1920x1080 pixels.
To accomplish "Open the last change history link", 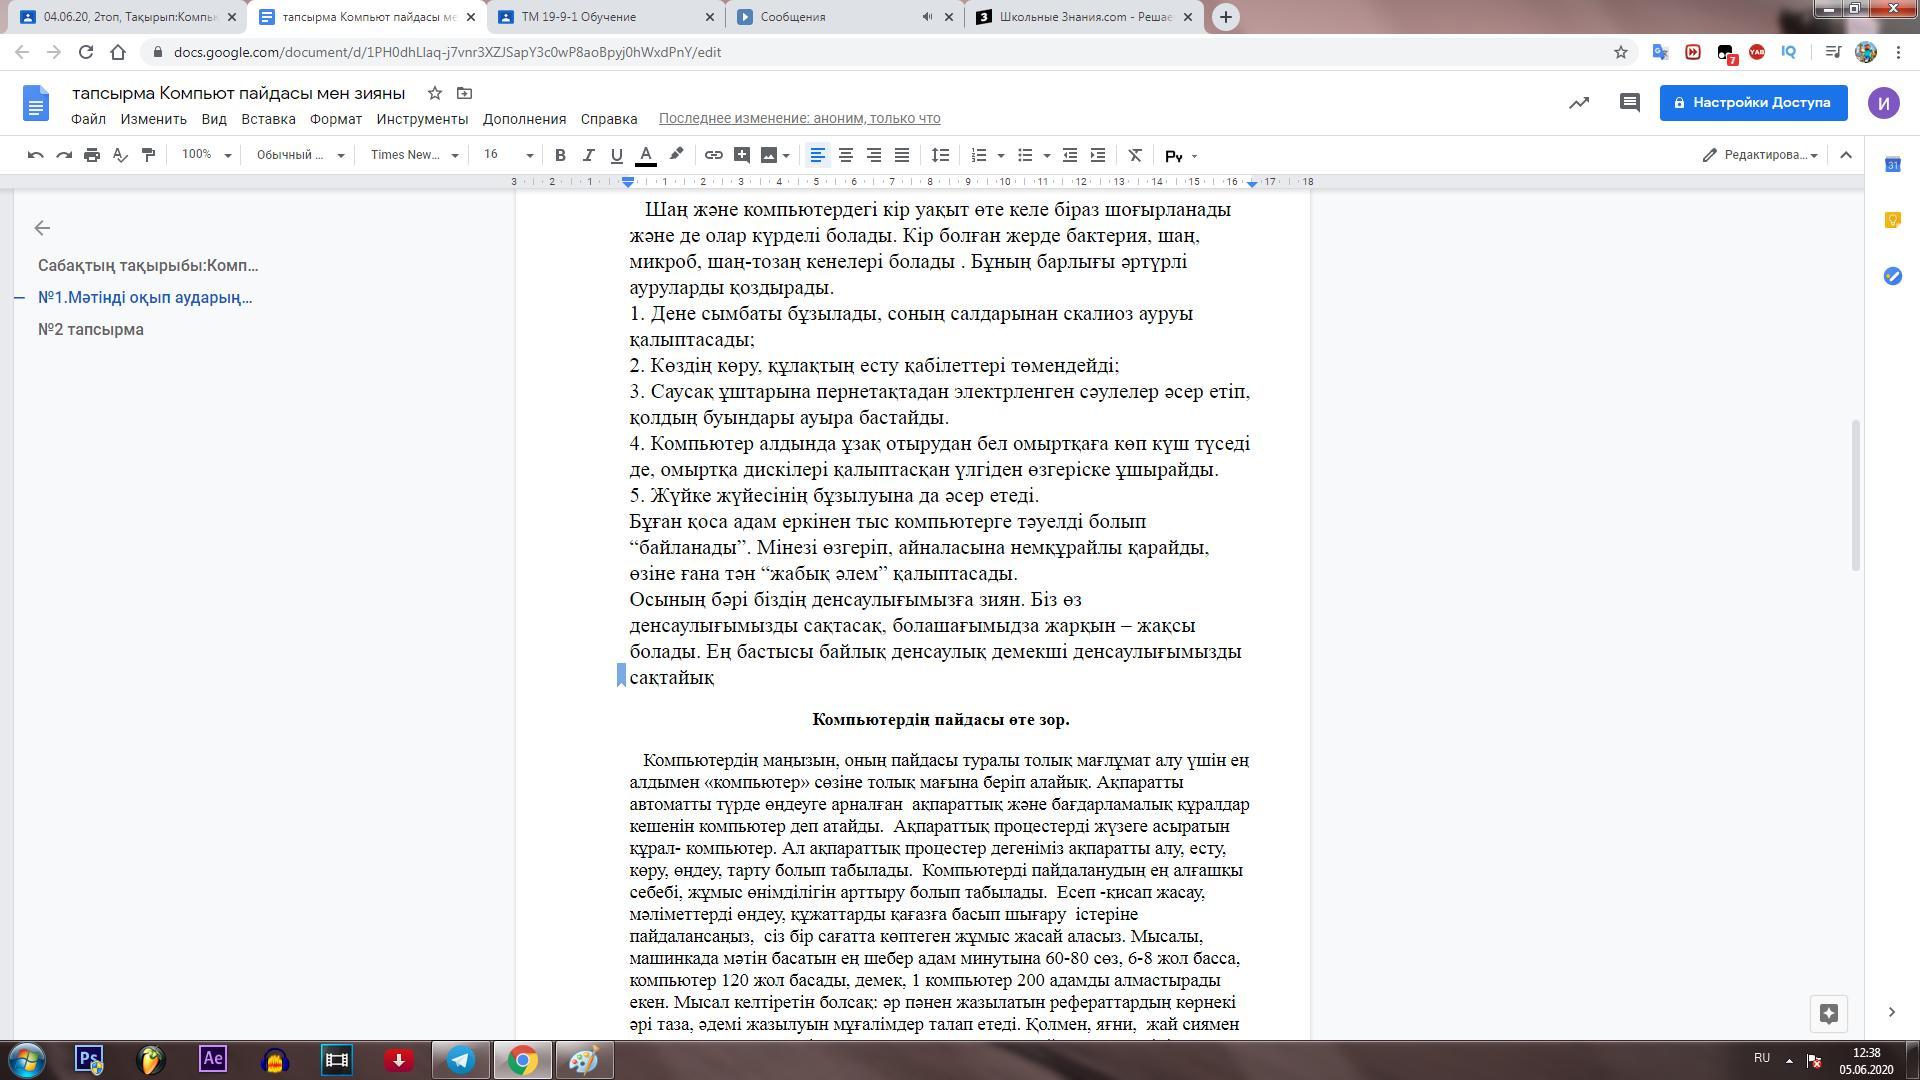I will [x=799, y=119].
